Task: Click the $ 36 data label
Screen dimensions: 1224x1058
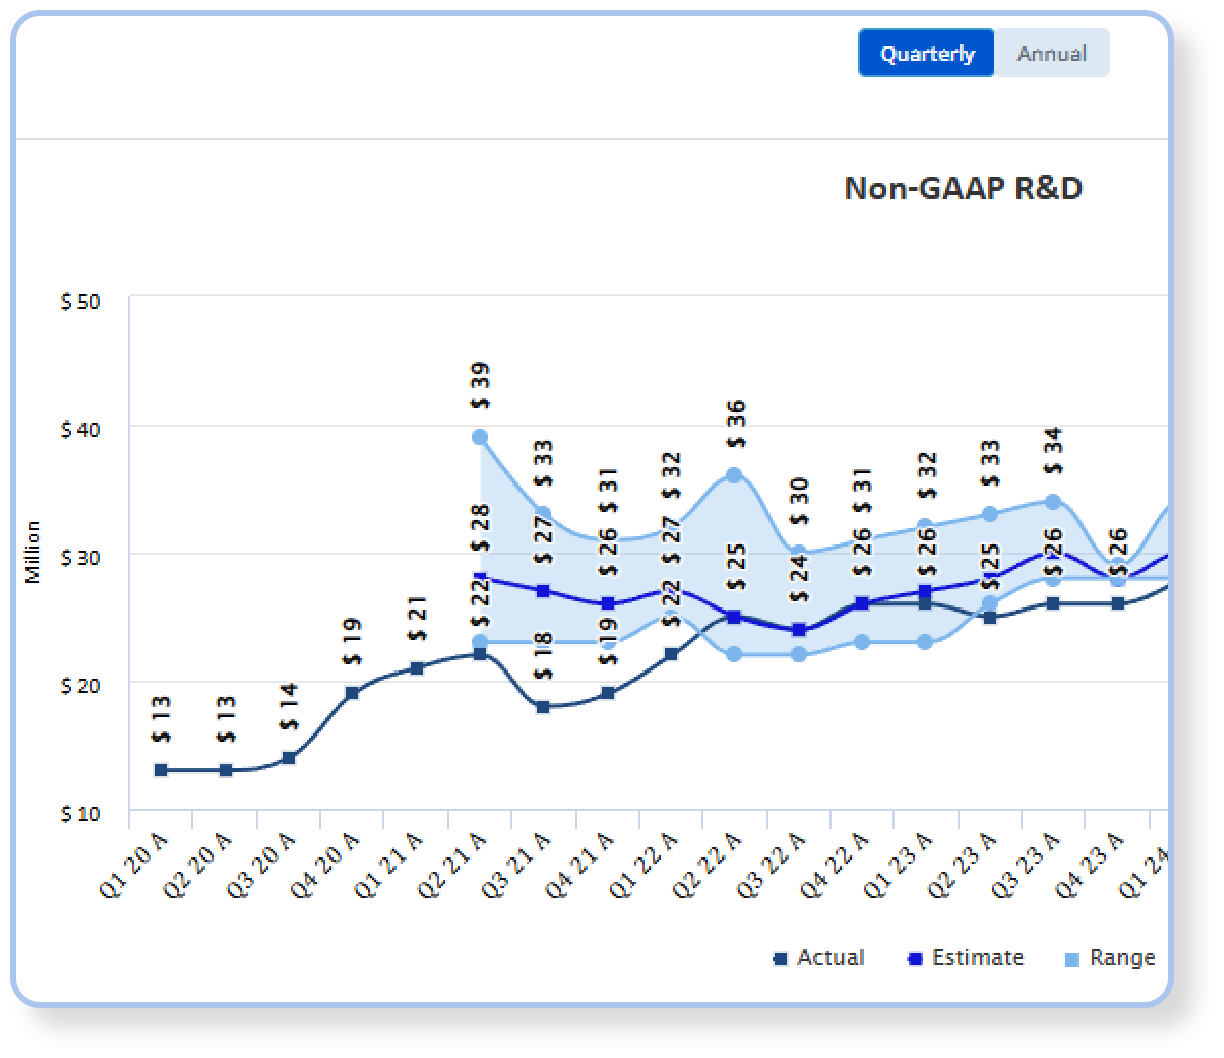Action: pos(736,424)
